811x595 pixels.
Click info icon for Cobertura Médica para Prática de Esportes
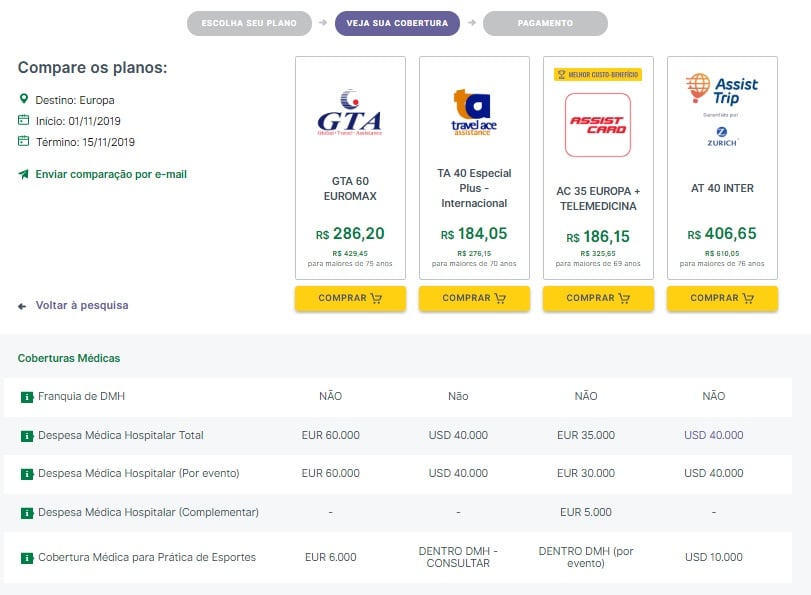[x=27, y=558]
